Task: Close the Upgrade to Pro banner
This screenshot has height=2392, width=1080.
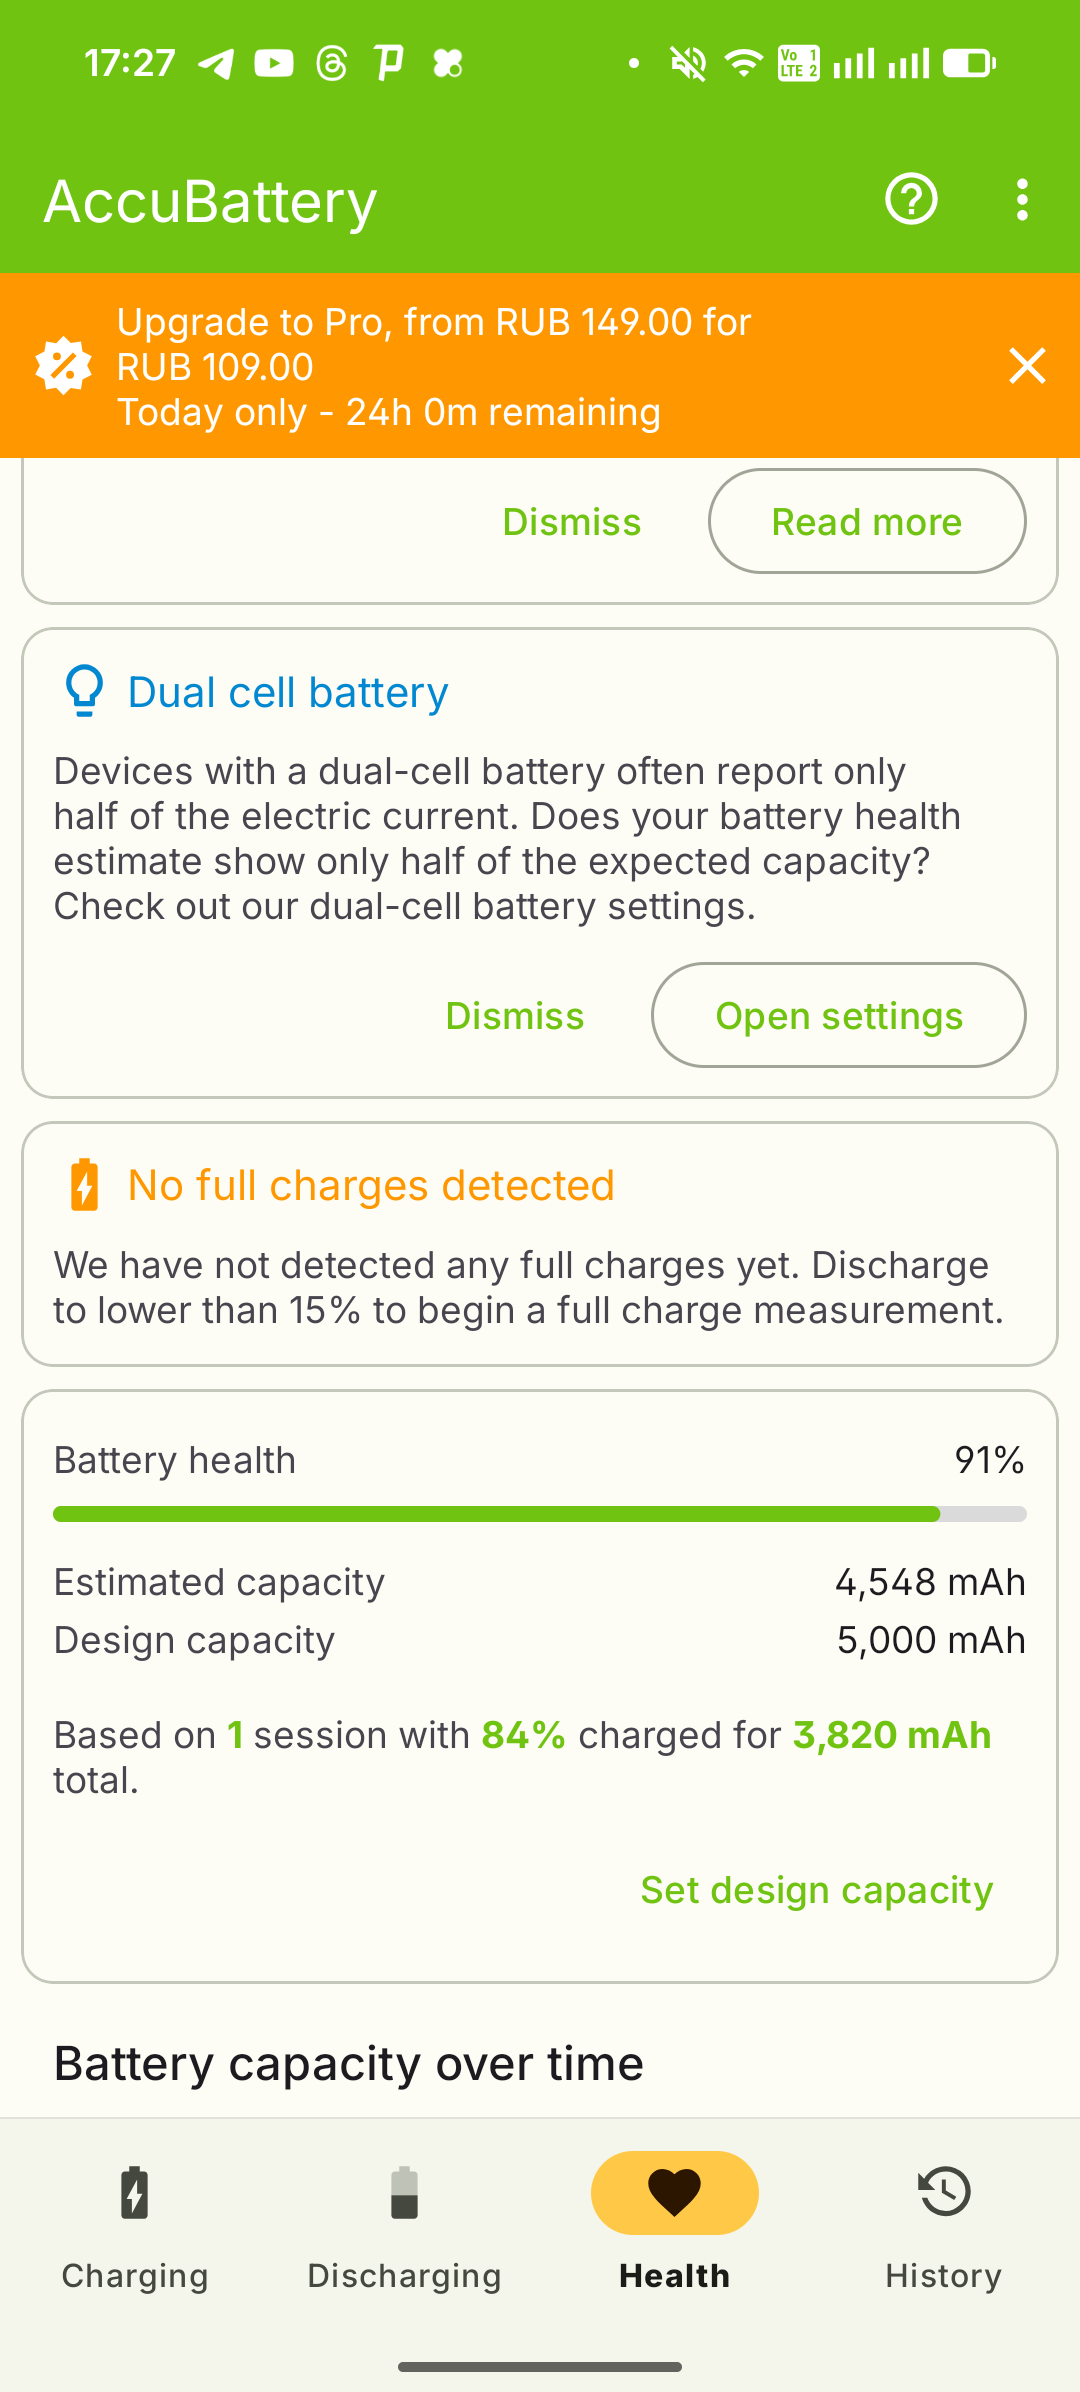Action: coord(1027,366)
